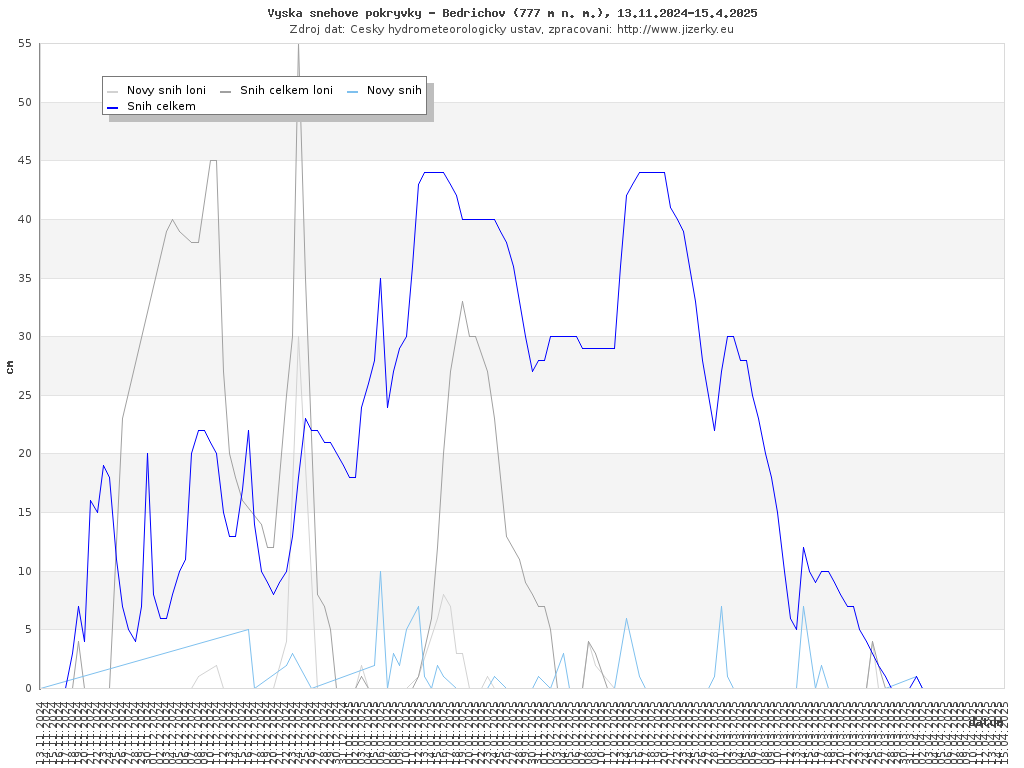This screenshot has height=768, width=1024.
Task: Click the 30 tick label on the y-axis
Action: coord(24,337)
